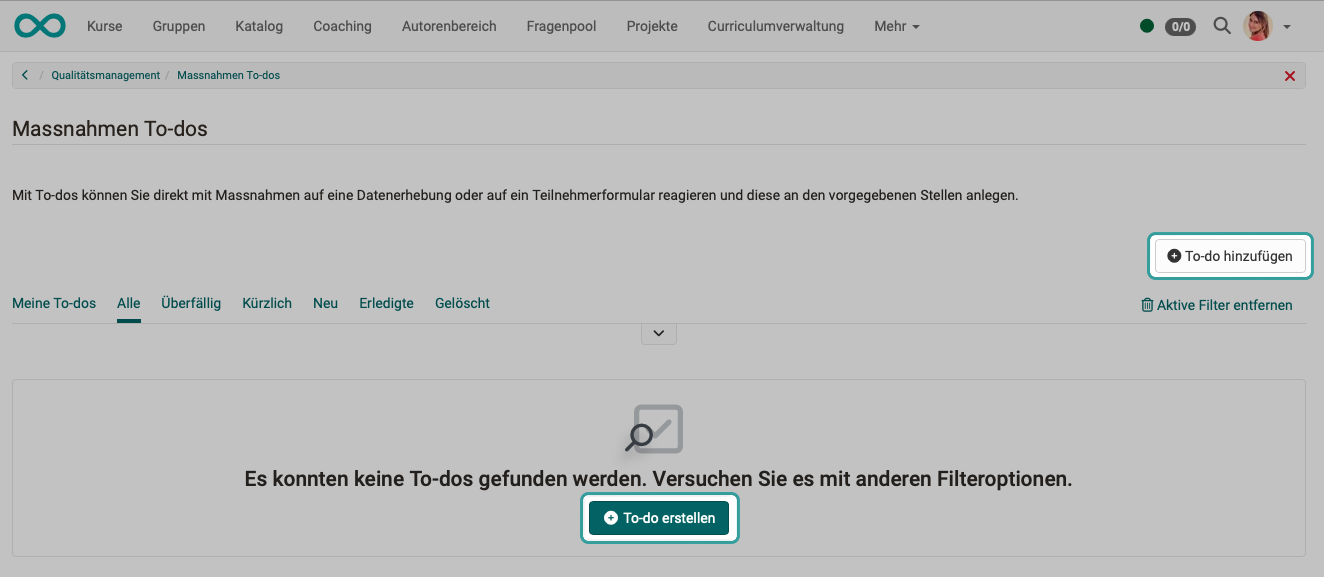Check the 0/0 task counter badge
The width and height of the screenshot is (1324, 577).
1180,27
